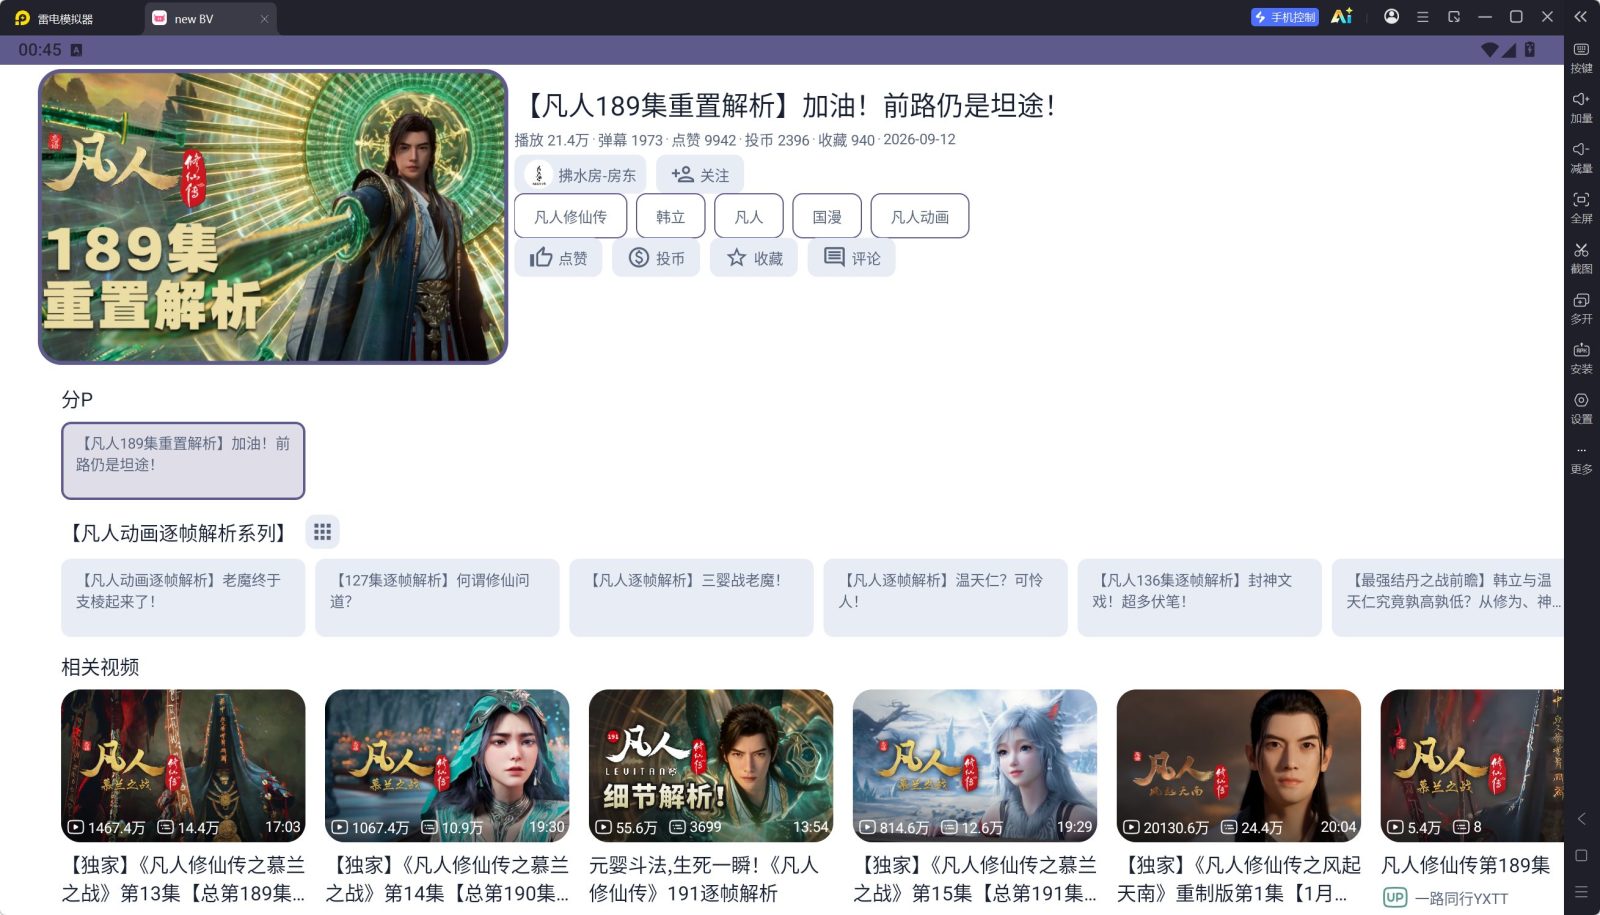Open series item 凡人136集逐帧解析 封神文戏
The height and width of the screenshot is (915, 1600).
[x=1199, y=598]
